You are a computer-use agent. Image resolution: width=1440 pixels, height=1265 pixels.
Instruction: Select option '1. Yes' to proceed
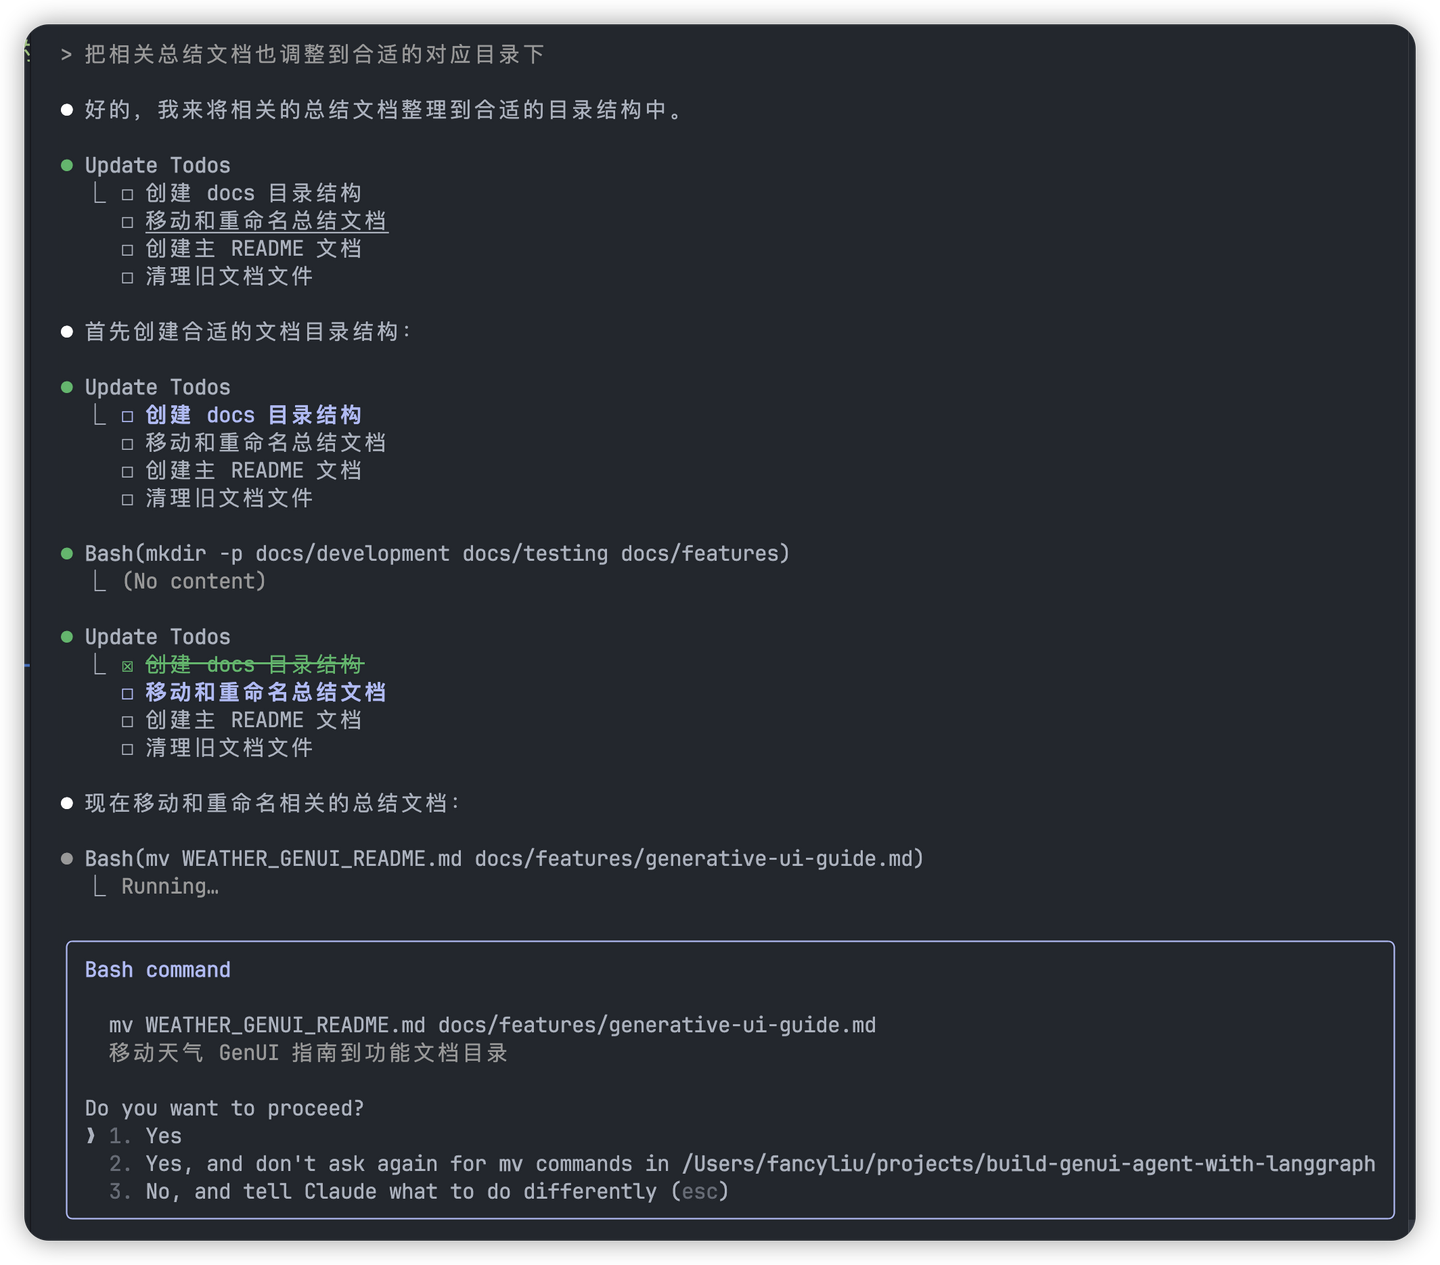162,1135
